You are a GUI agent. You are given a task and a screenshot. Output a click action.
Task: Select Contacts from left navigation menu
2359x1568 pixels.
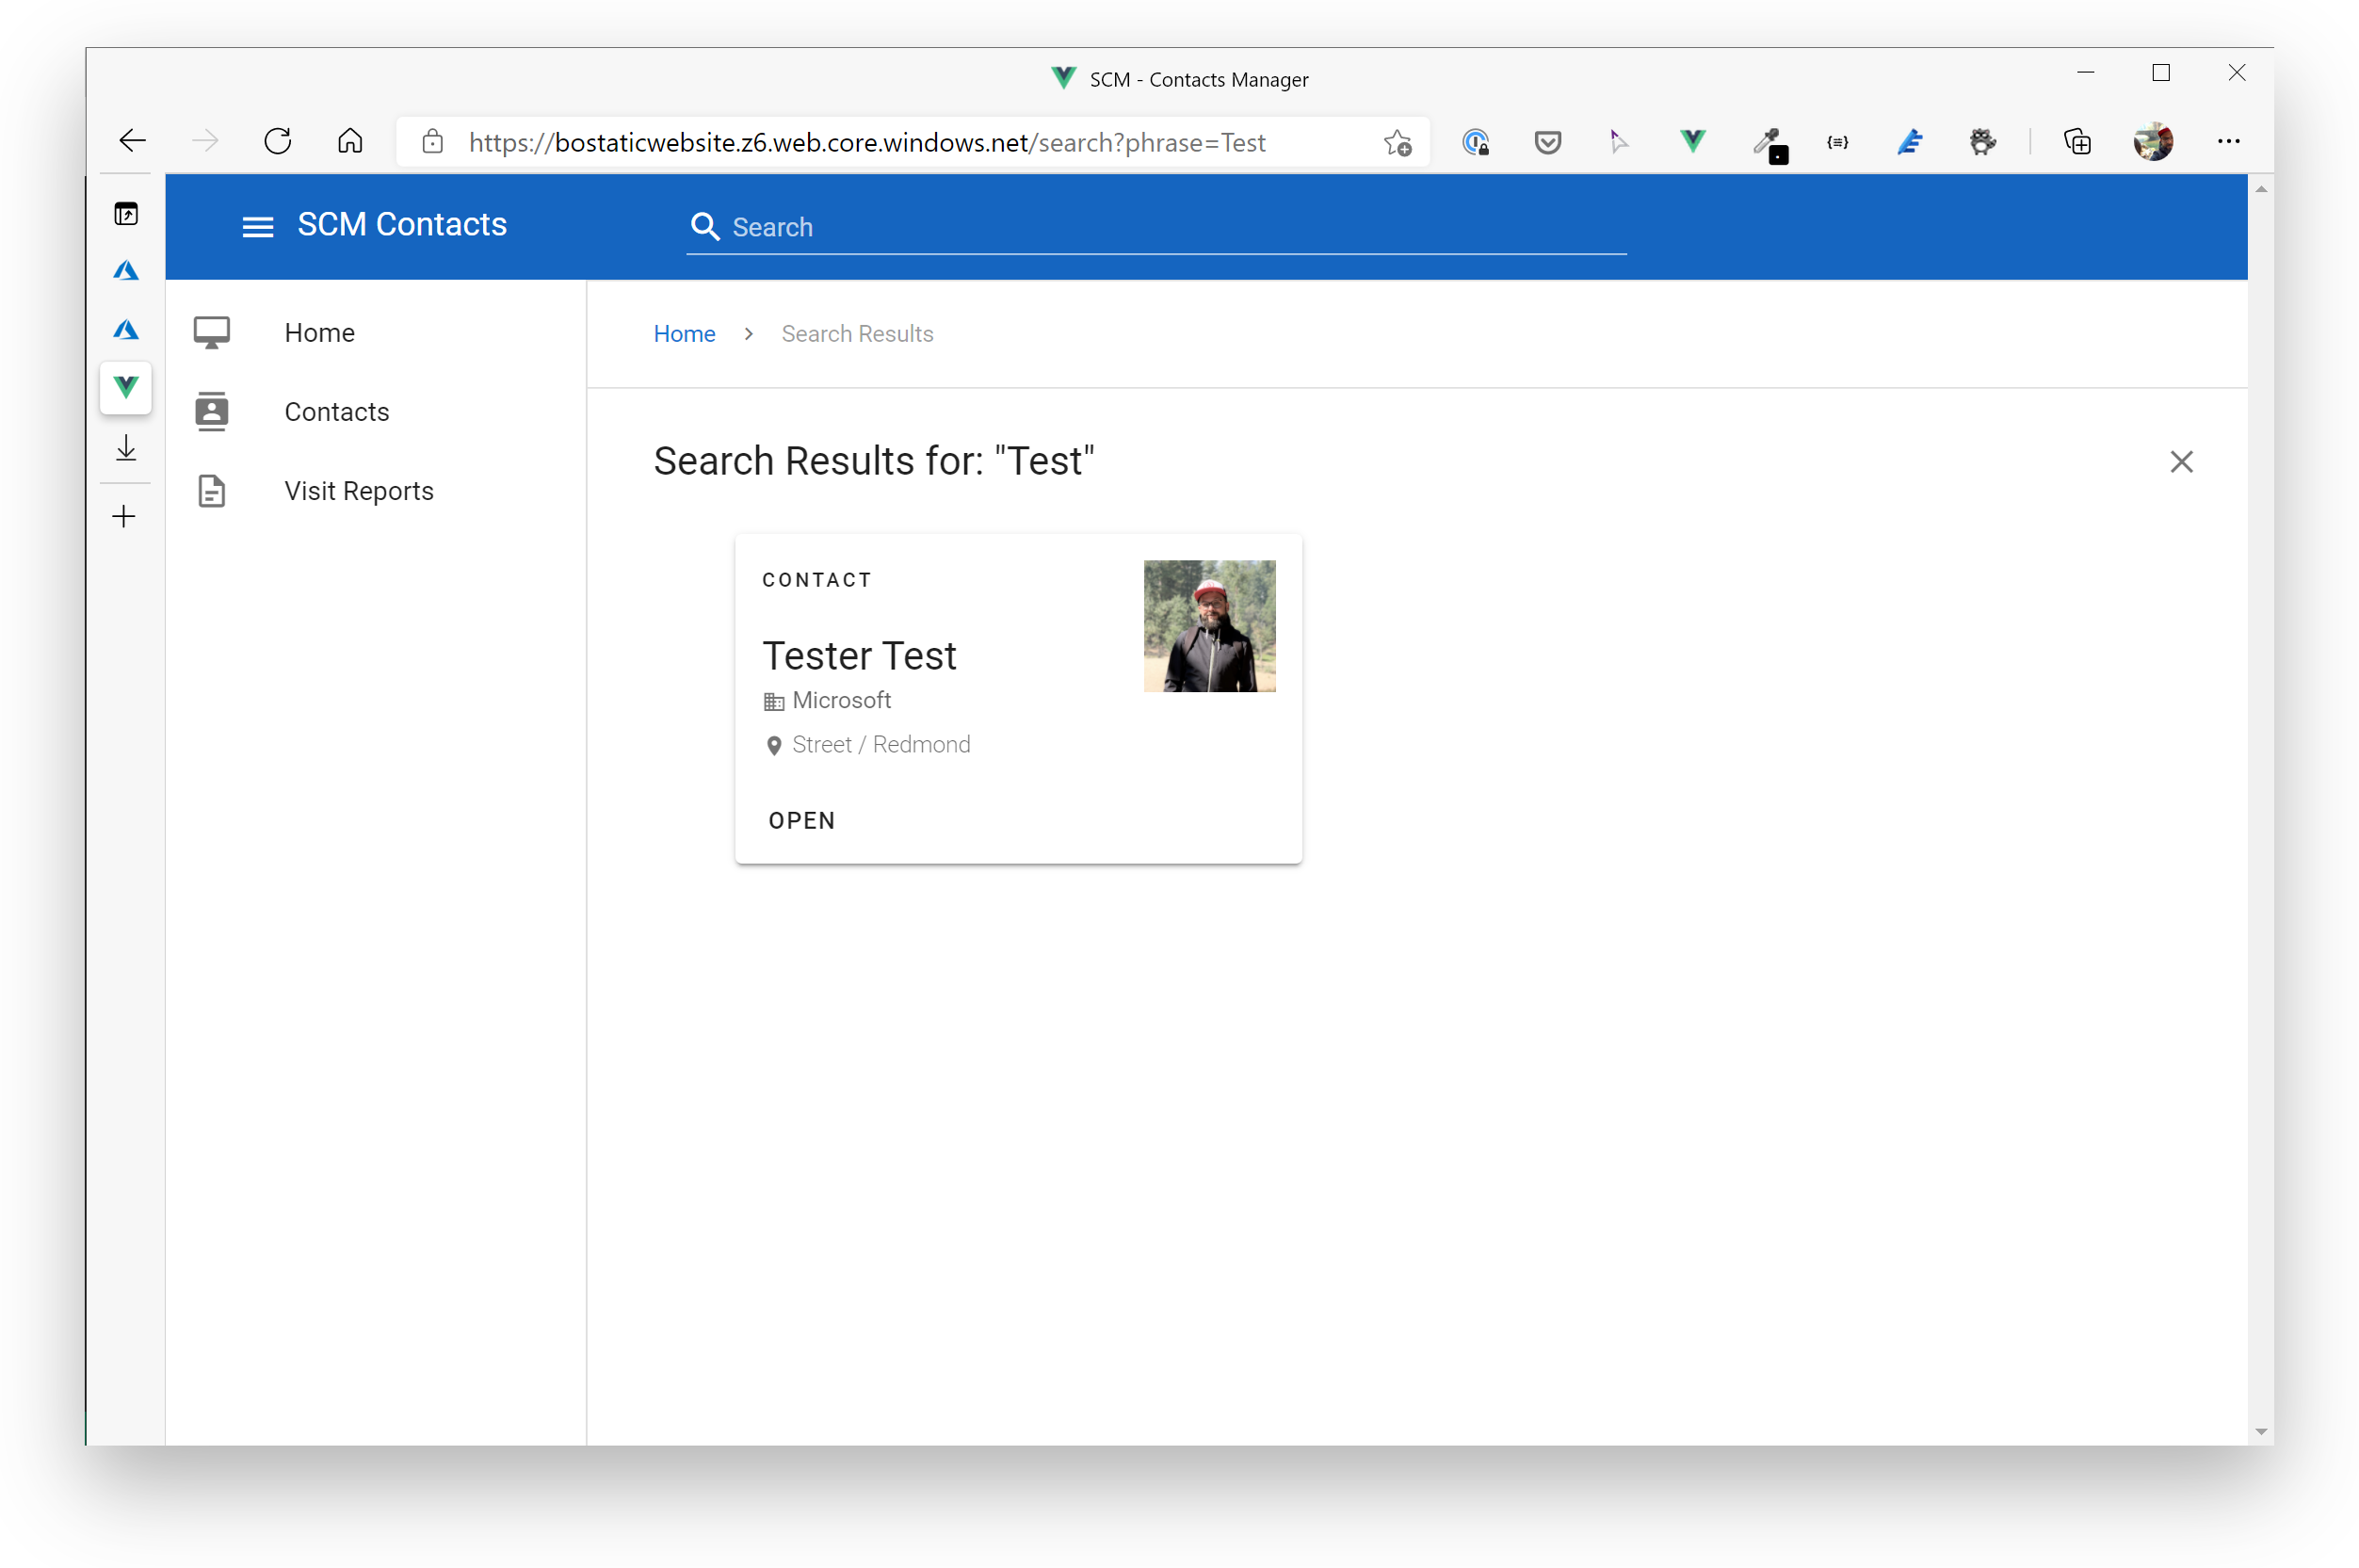point(336,412)
